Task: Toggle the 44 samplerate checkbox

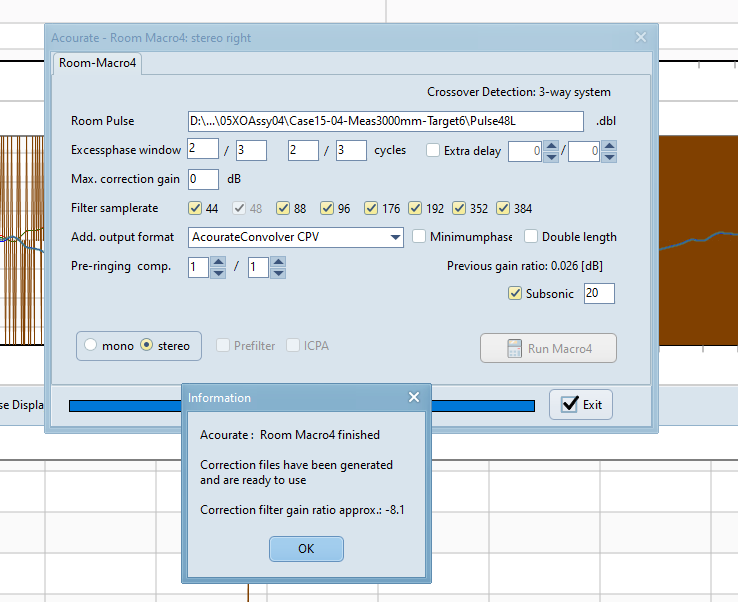Action: coord(195,208)
